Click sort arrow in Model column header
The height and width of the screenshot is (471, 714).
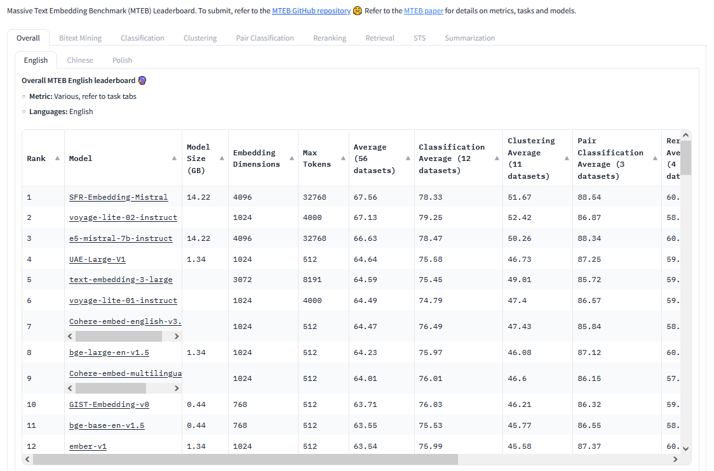tap(174, 158)
